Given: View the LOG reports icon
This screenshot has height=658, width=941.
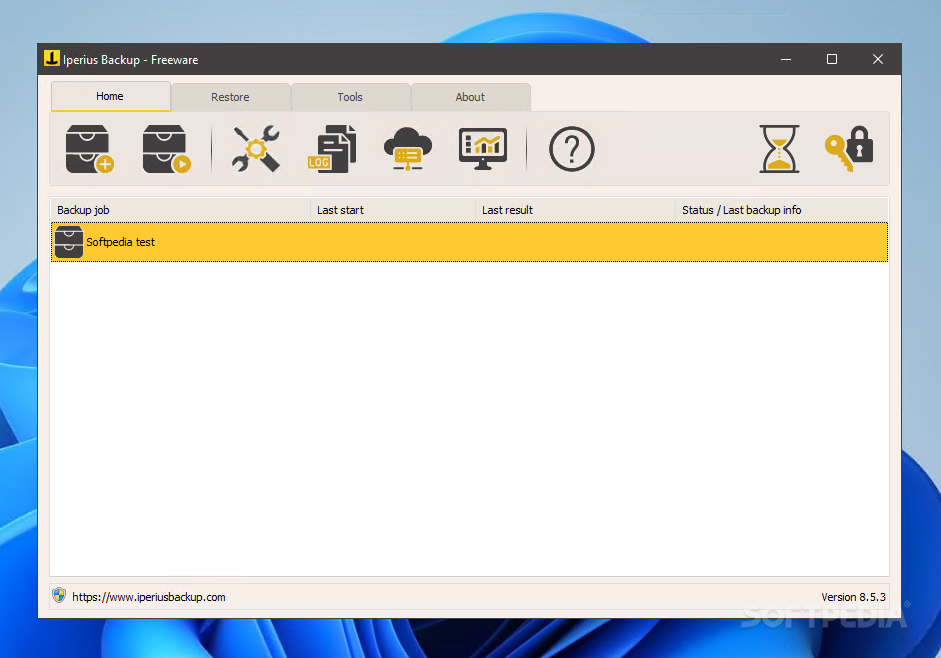Looking at the screenshot, I should coord(332,148).
